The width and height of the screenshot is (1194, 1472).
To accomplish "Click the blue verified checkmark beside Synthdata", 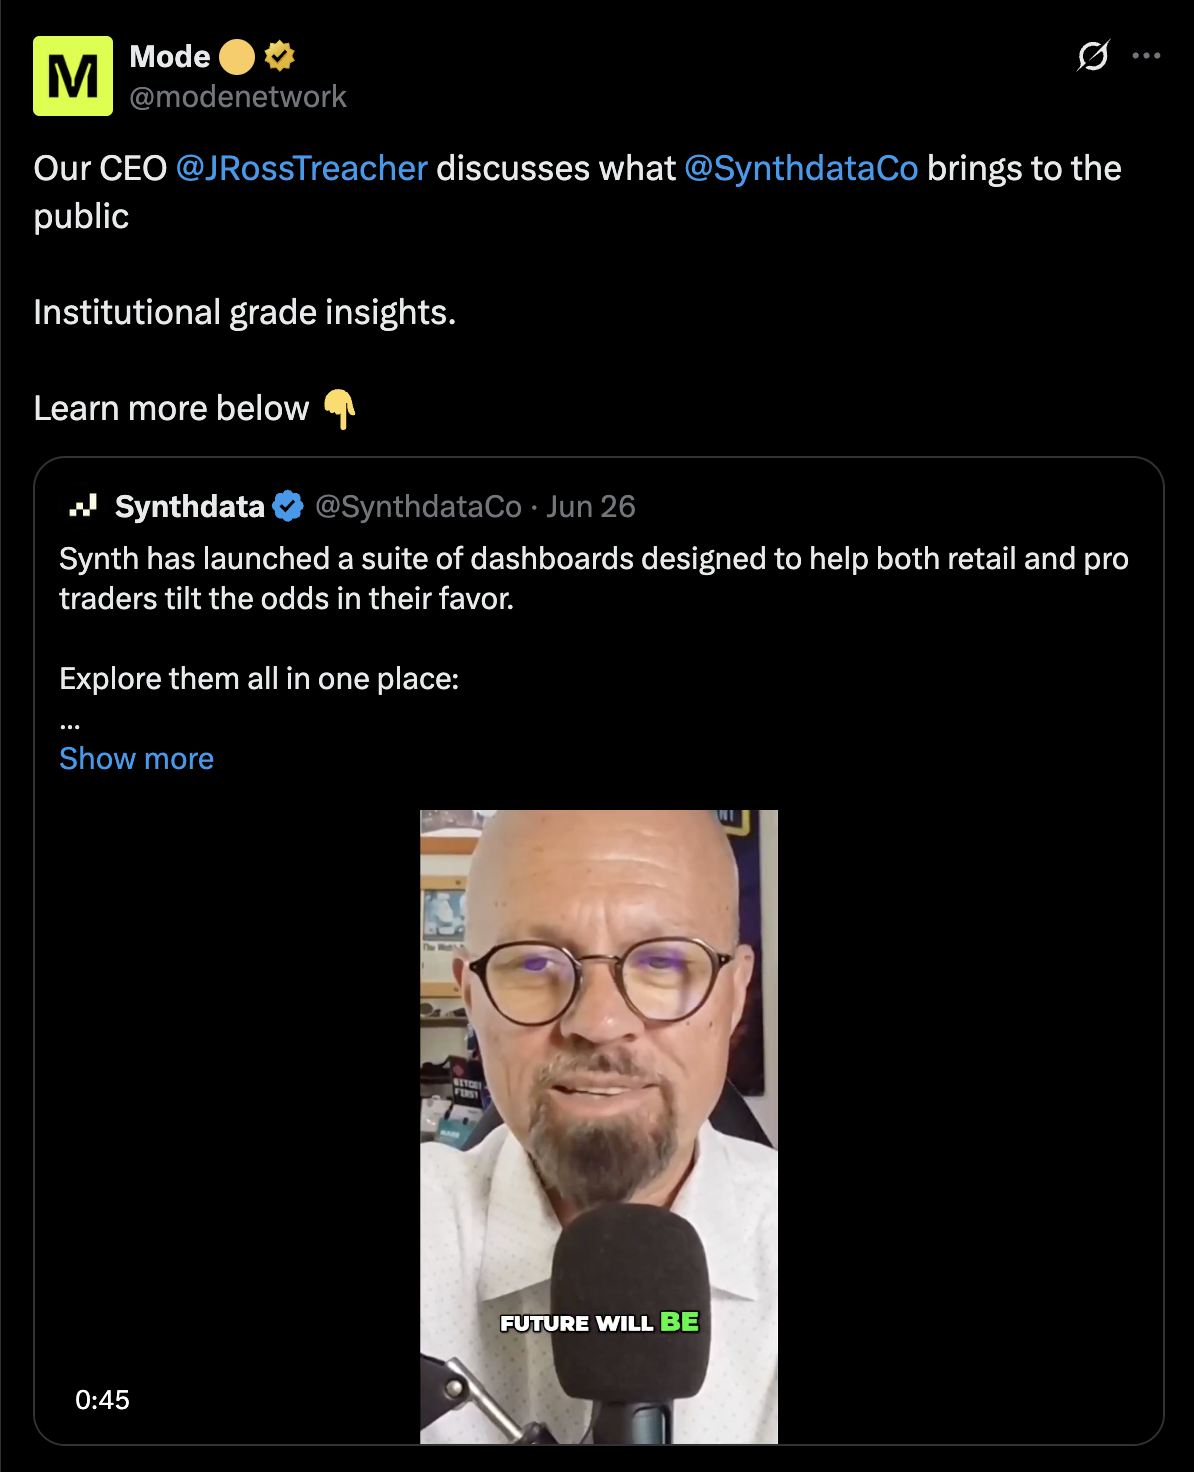I will pyautogui.click(x=288, y=506).
